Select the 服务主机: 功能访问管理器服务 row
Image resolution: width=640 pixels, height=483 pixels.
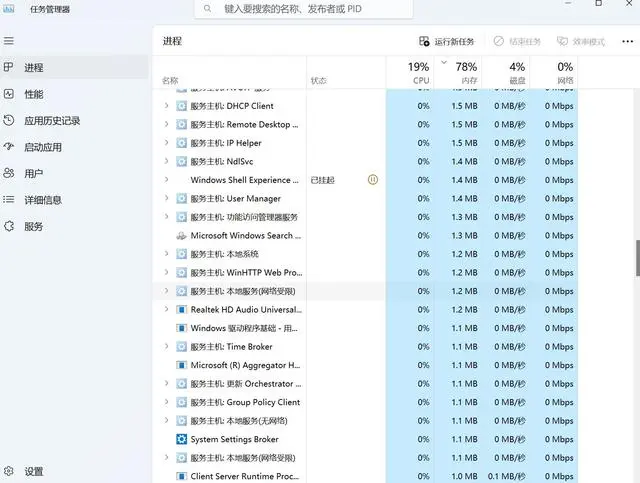coord(365,217)
